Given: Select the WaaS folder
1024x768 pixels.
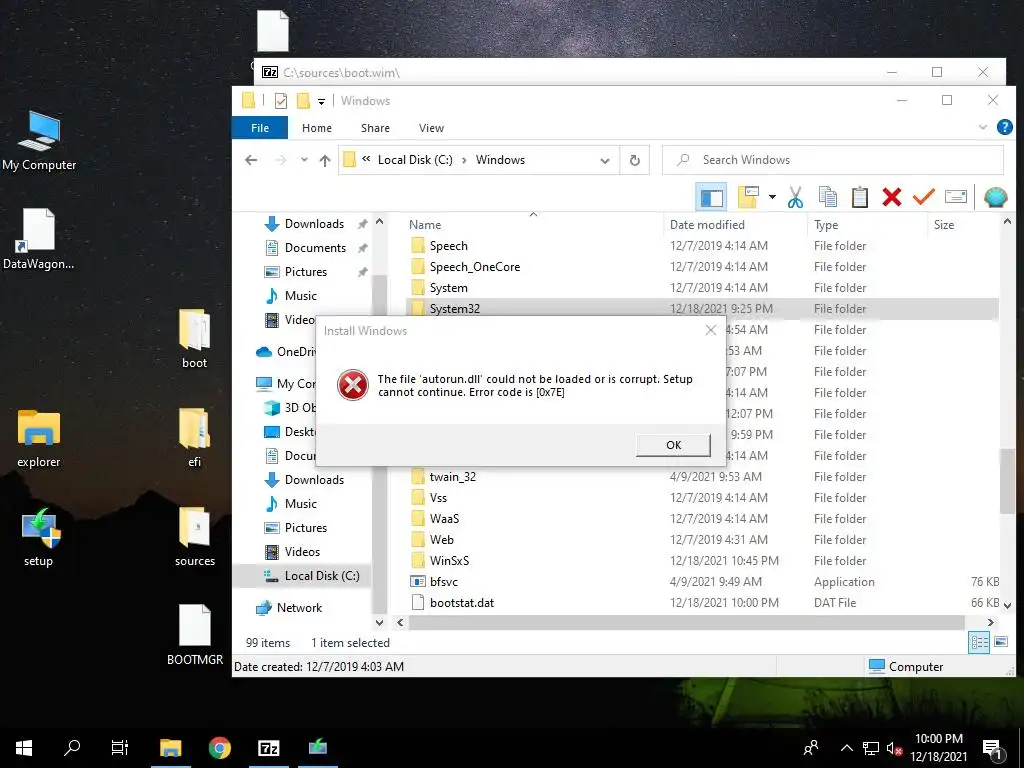Looking at the screenshot, I should (x=702, y=519).
